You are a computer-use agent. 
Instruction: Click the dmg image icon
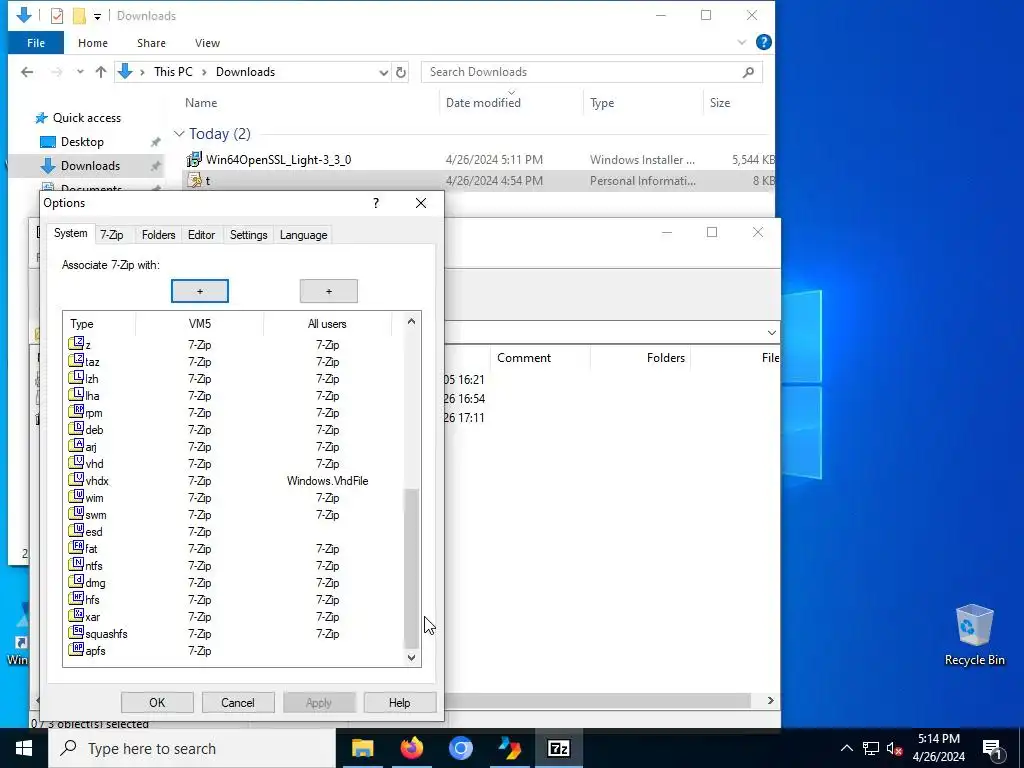pos(76,581)
